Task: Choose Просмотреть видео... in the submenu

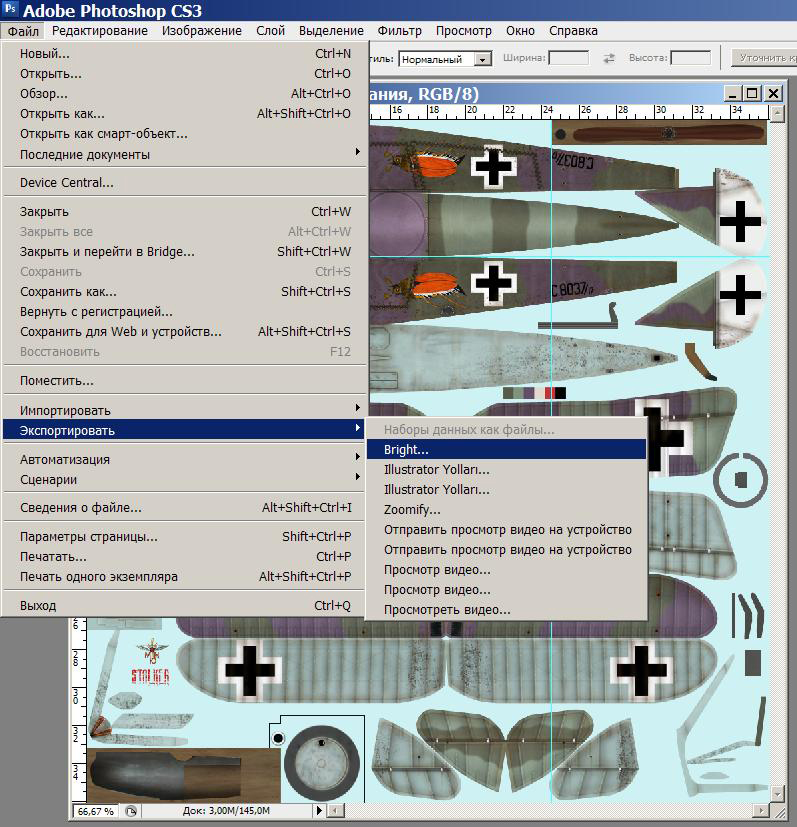Action: [x=506, y=610]
